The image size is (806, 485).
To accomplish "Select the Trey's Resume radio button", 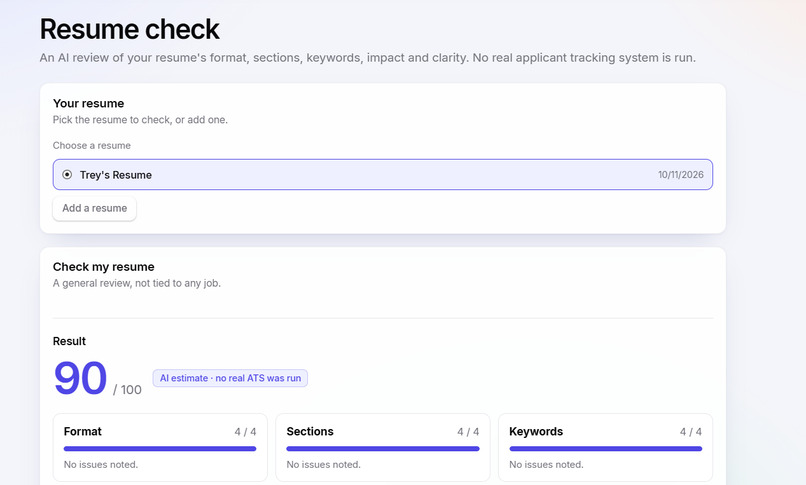I will [67, 175].
